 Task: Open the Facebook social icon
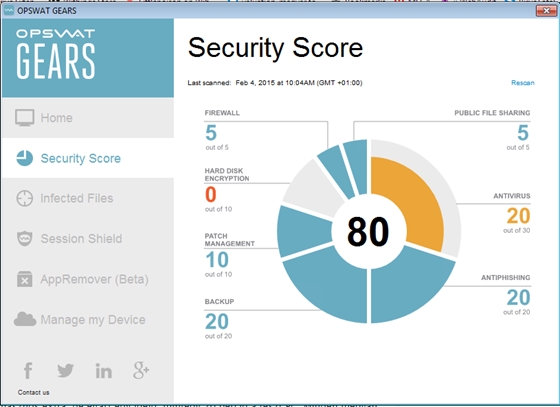(28, 370)
